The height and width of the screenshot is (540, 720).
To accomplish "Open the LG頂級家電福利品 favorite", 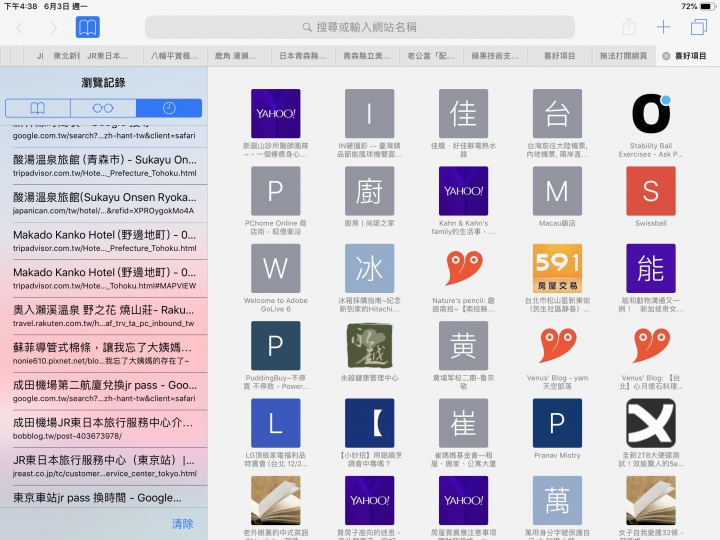I will (276, 423).
